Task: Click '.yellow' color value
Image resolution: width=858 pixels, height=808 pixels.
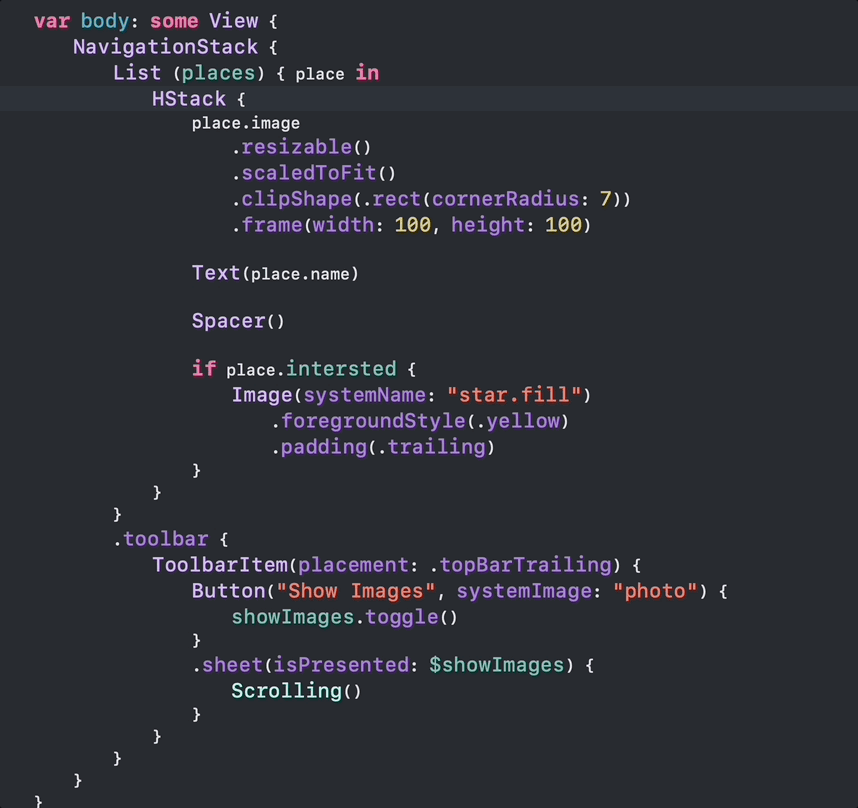Action: (x=519, y=421)
